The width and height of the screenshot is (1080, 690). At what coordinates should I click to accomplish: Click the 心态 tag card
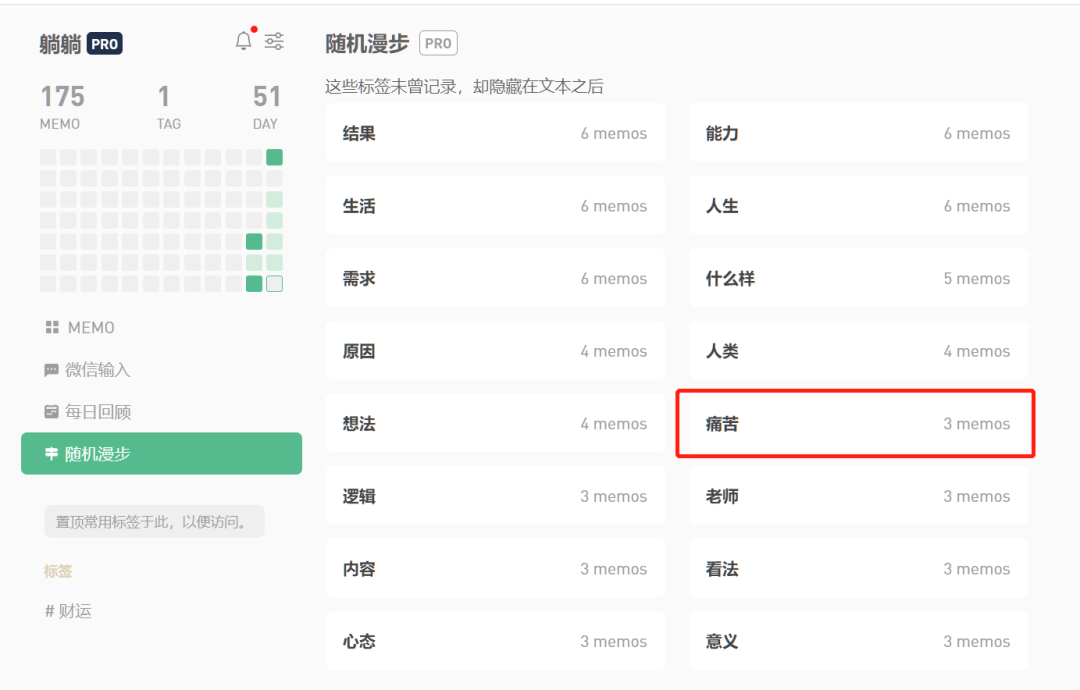[x=495, y=642]
